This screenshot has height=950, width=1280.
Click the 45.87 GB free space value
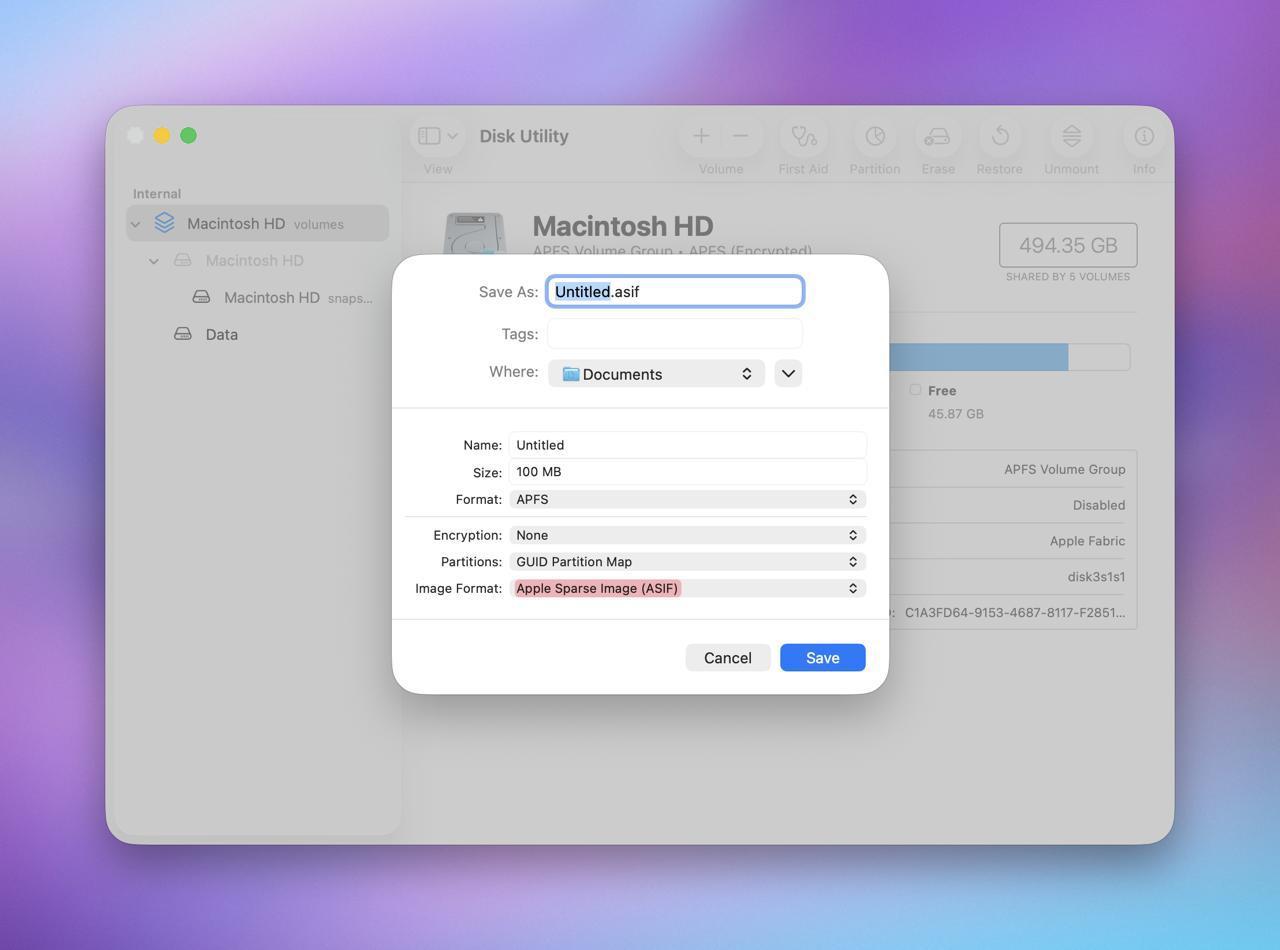click(x=955, y=414)
